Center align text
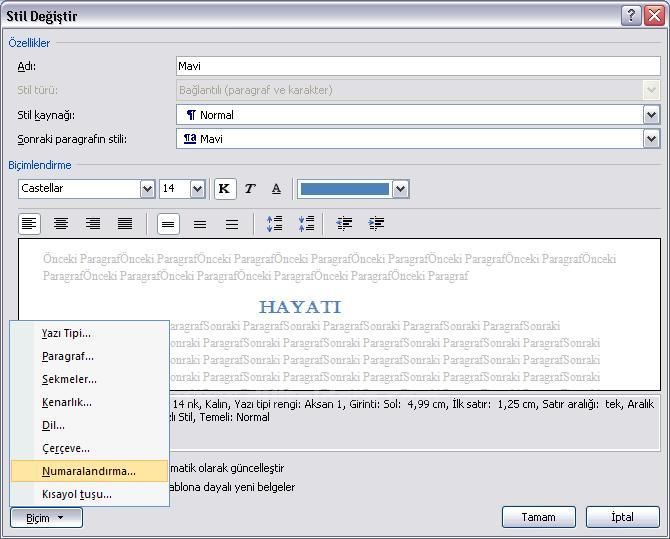The width and height of the screenshot is (670, 539). (x=61, y=224)
